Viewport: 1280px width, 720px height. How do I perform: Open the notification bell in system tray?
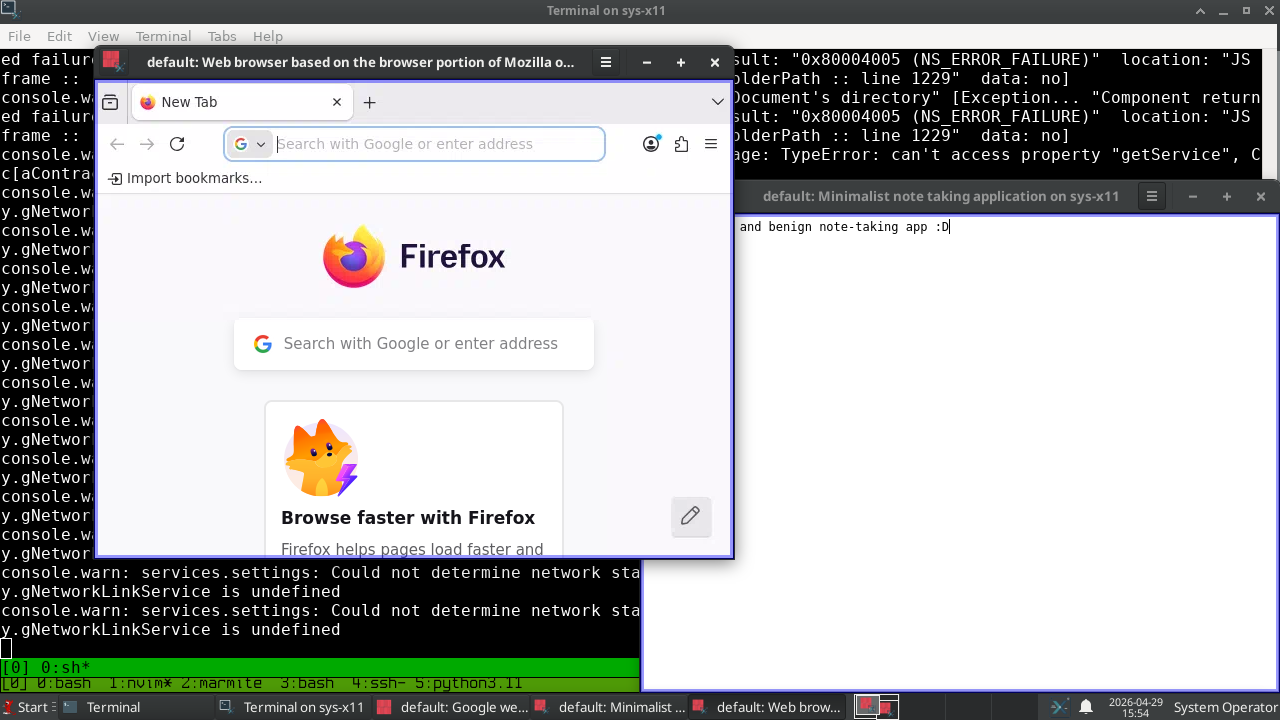[1086, 707]
